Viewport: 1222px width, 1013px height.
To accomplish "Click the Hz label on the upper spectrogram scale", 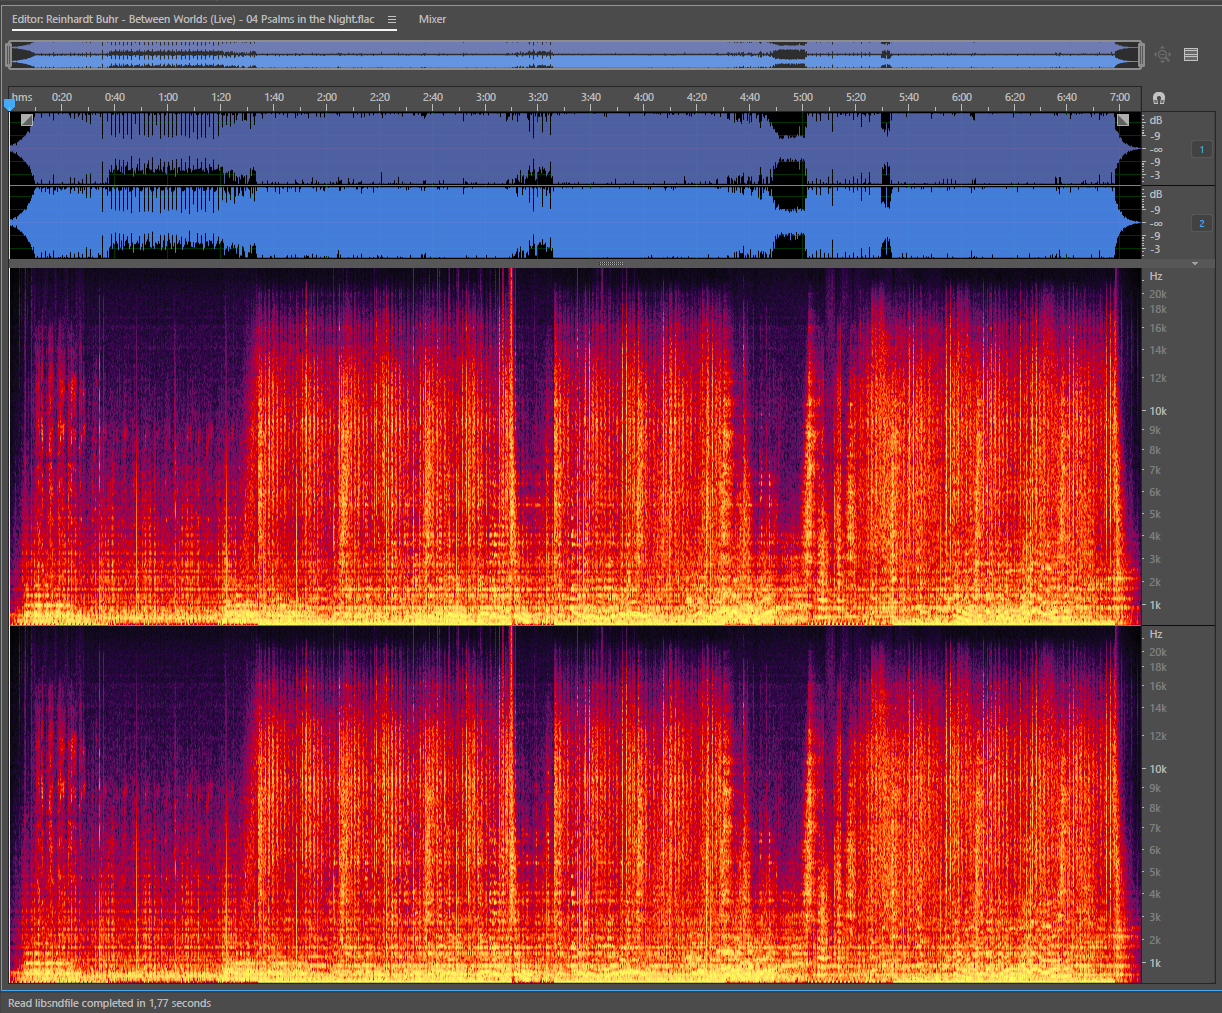I will tap(1156, 276).
